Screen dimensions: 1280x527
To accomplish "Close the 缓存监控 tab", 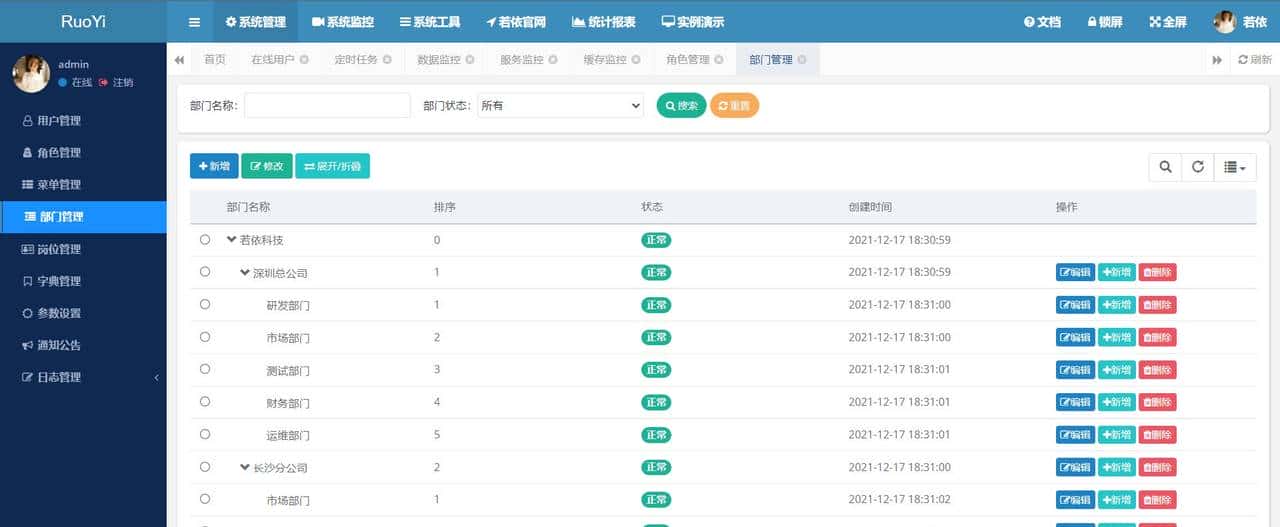I will click(636, 60).
